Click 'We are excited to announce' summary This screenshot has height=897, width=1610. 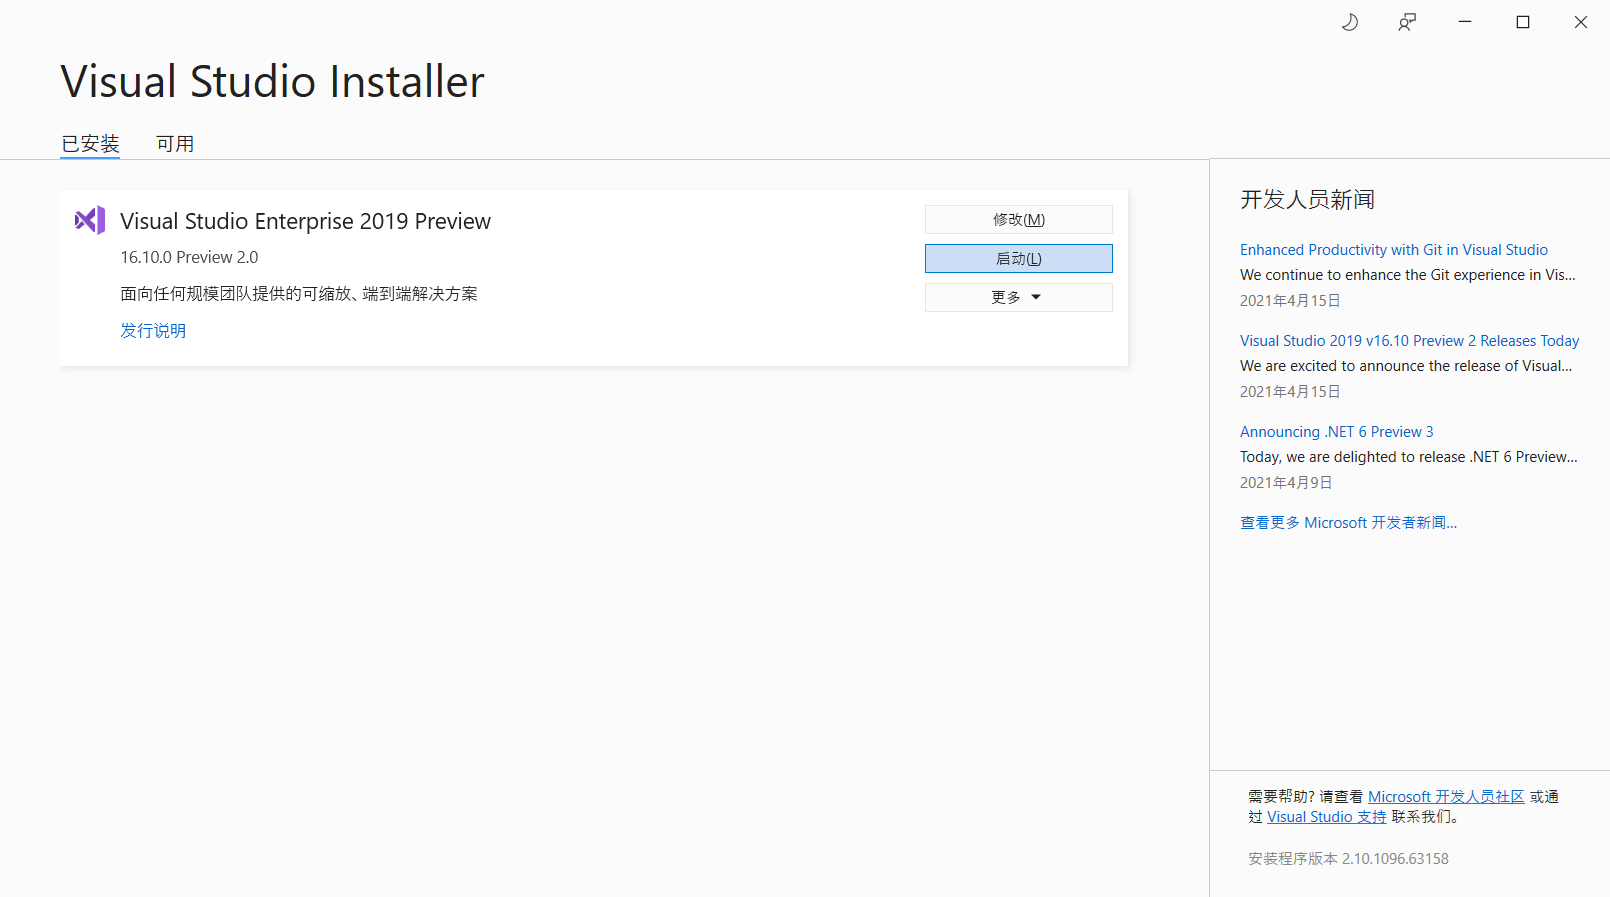pos(1406,366)
